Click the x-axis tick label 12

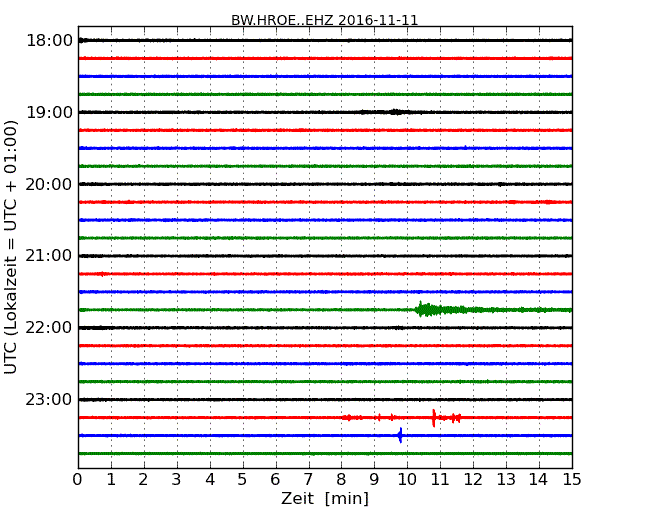473,479
